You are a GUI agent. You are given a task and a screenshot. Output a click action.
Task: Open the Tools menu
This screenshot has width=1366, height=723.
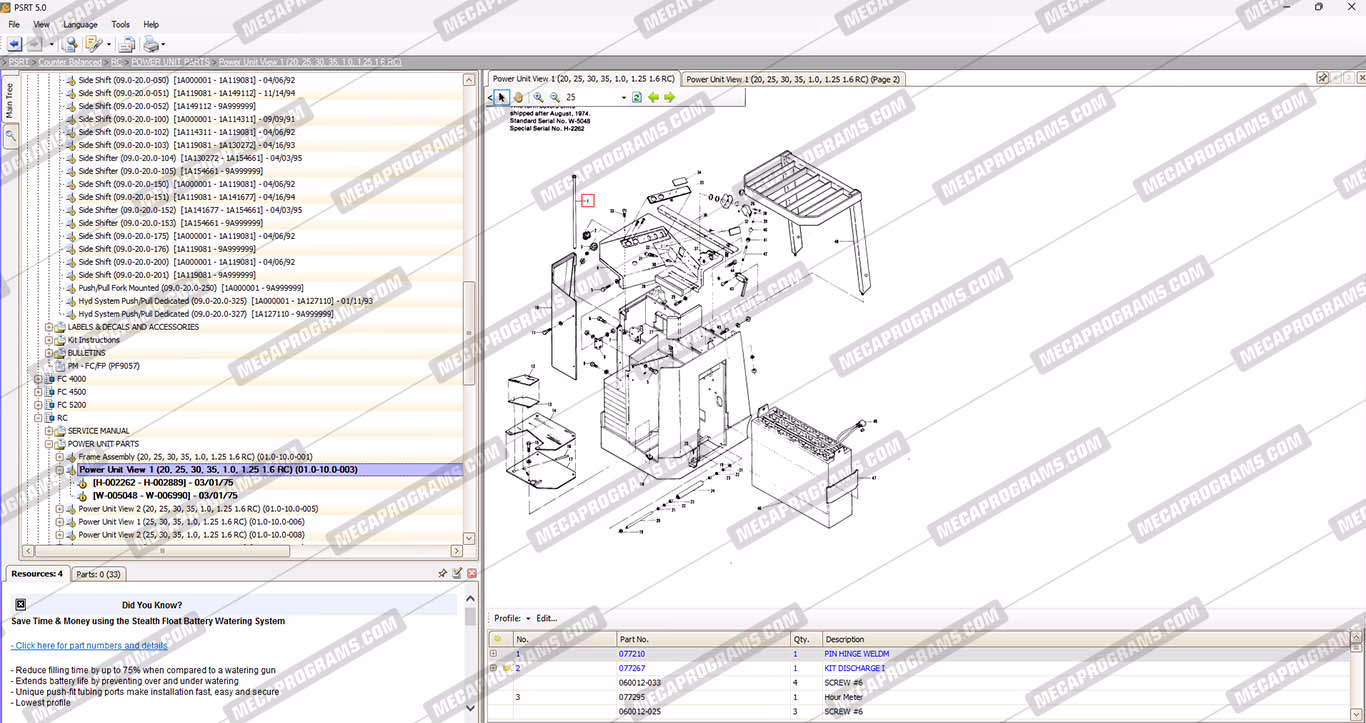click(x=120, y=24)
